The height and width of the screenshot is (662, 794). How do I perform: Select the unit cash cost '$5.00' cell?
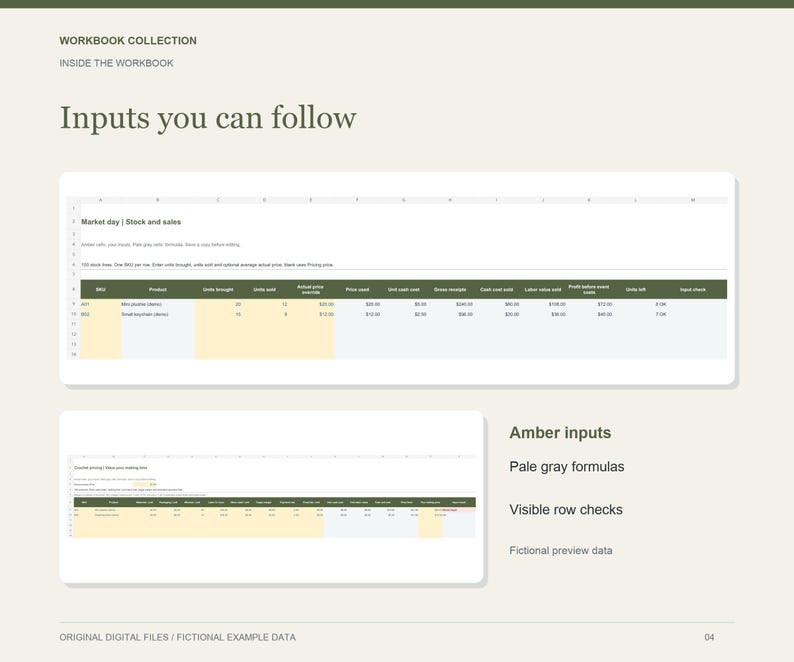point(404,304)
